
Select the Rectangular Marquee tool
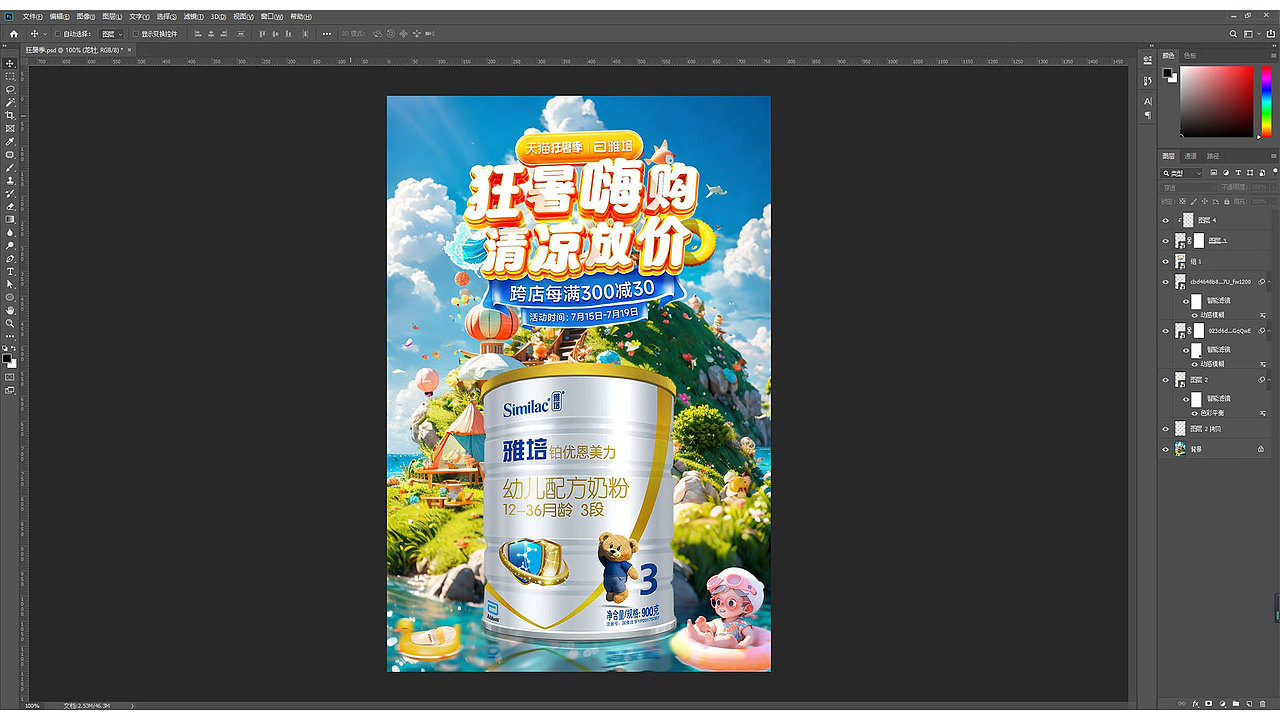coord(10,76)
